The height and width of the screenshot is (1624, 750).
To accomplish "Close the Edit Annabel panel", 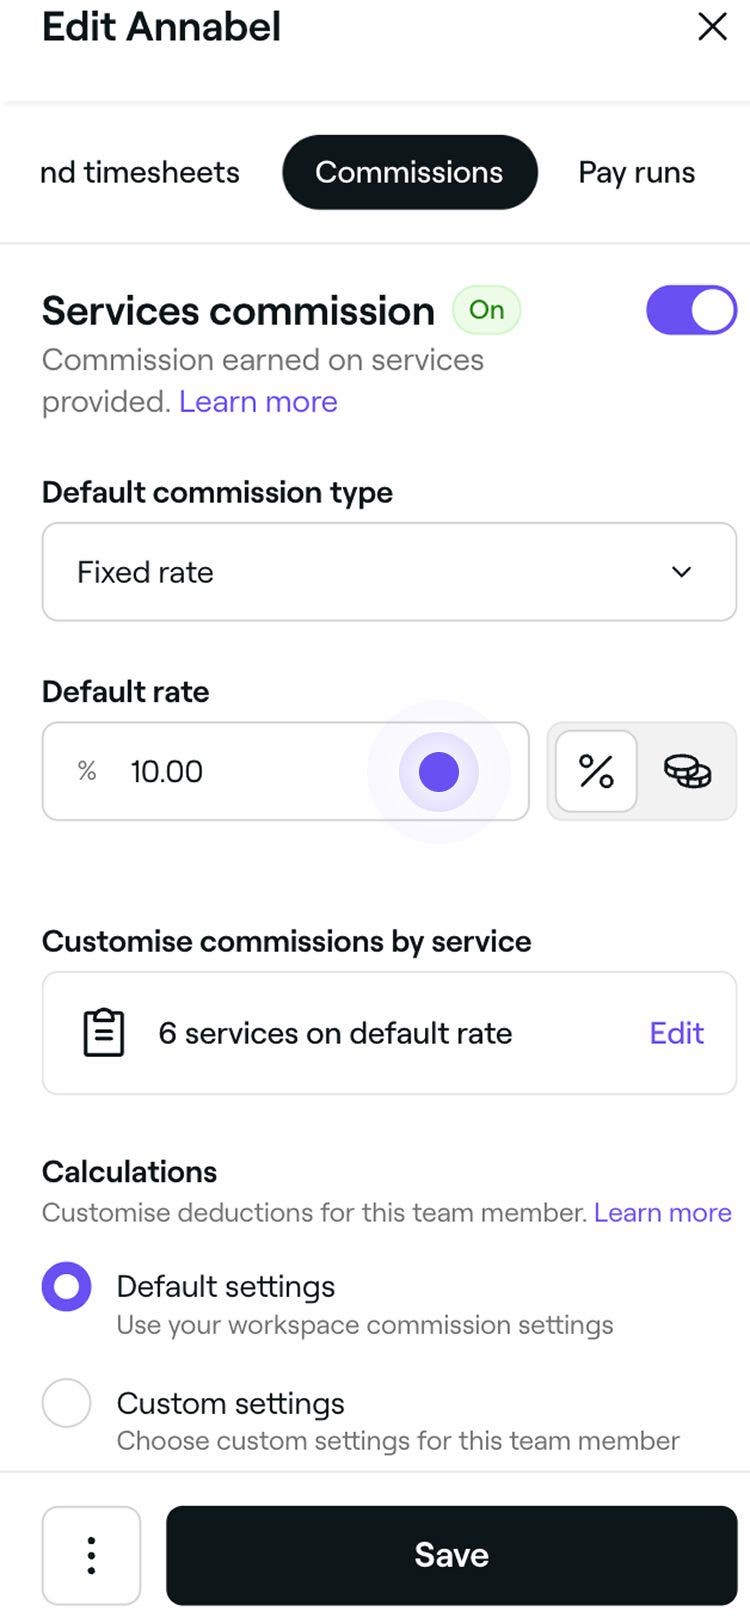I will (712, 27).
